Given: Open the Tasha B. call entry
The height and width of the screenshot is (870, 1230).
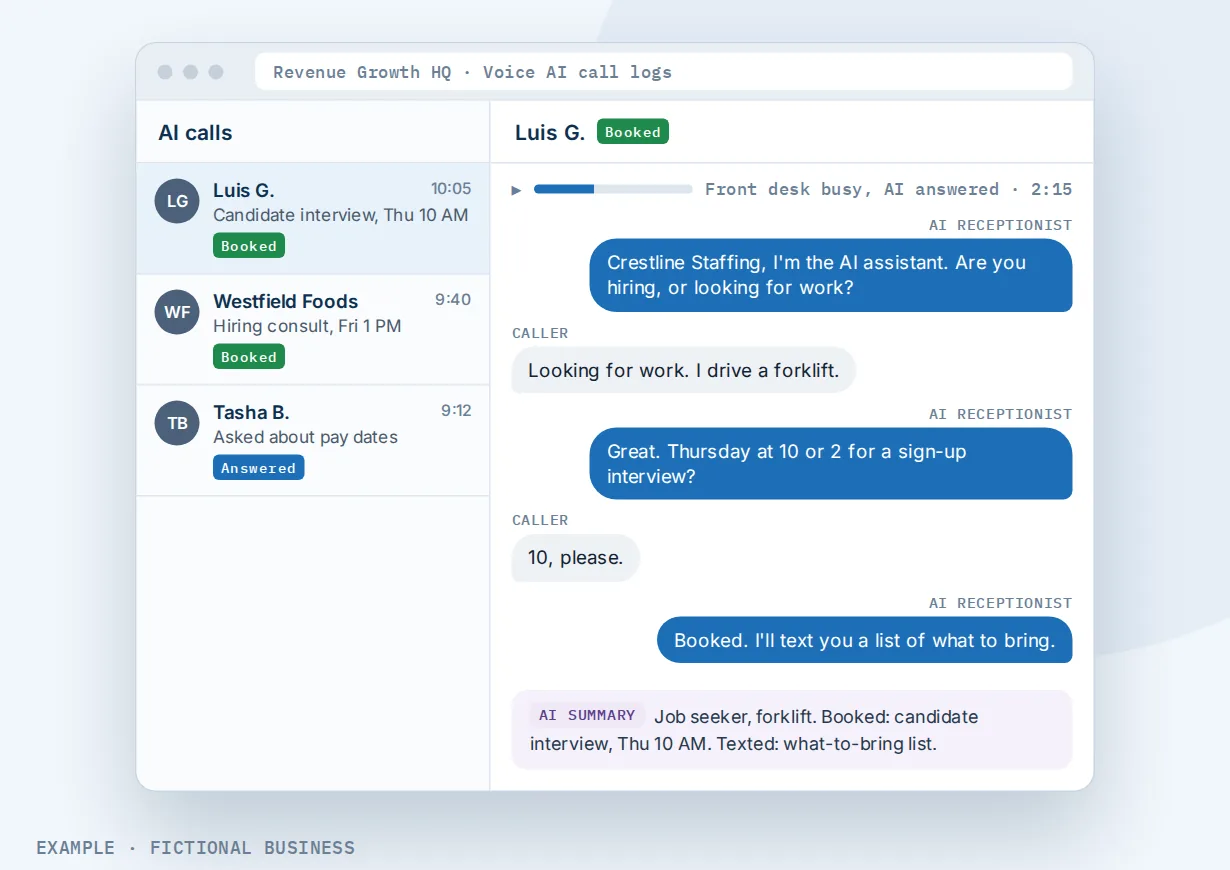Looking at the screenshot, I should [x=313, y=440].
